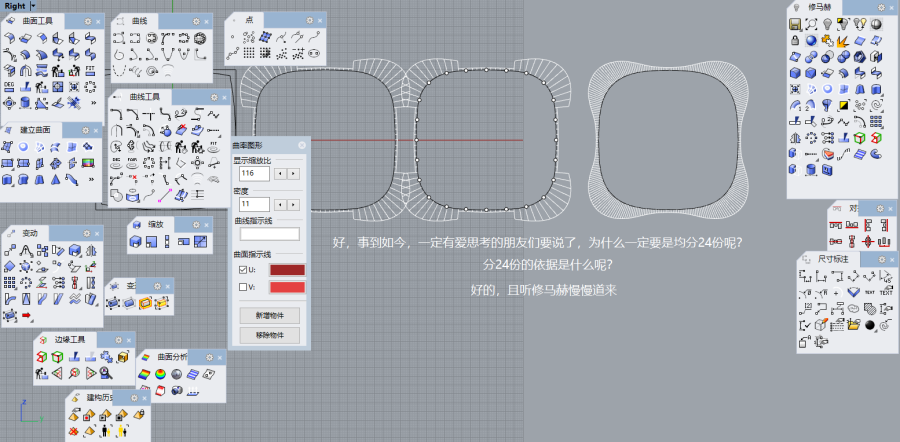The height and width of the screenshot is (442, 900).
Task: Click the 新增物件 button
Action: [269, 315]
